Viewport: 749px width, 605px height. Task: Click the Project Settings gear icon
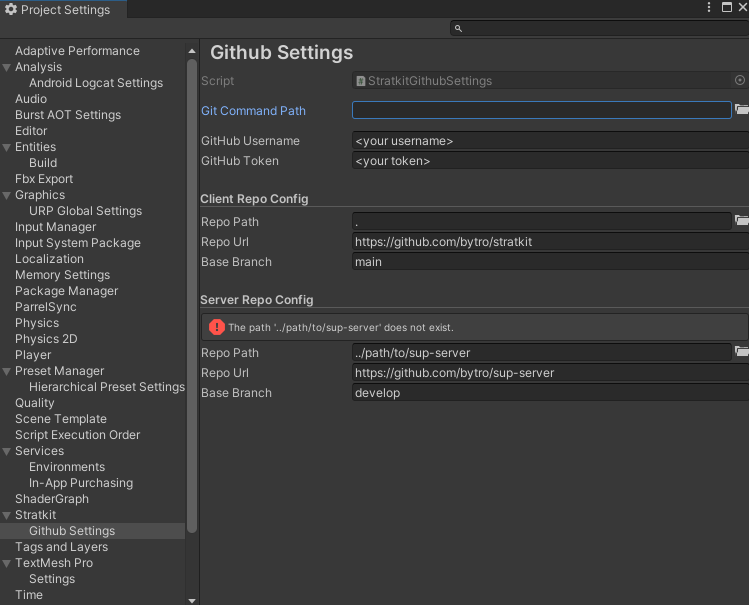[11, 9]
